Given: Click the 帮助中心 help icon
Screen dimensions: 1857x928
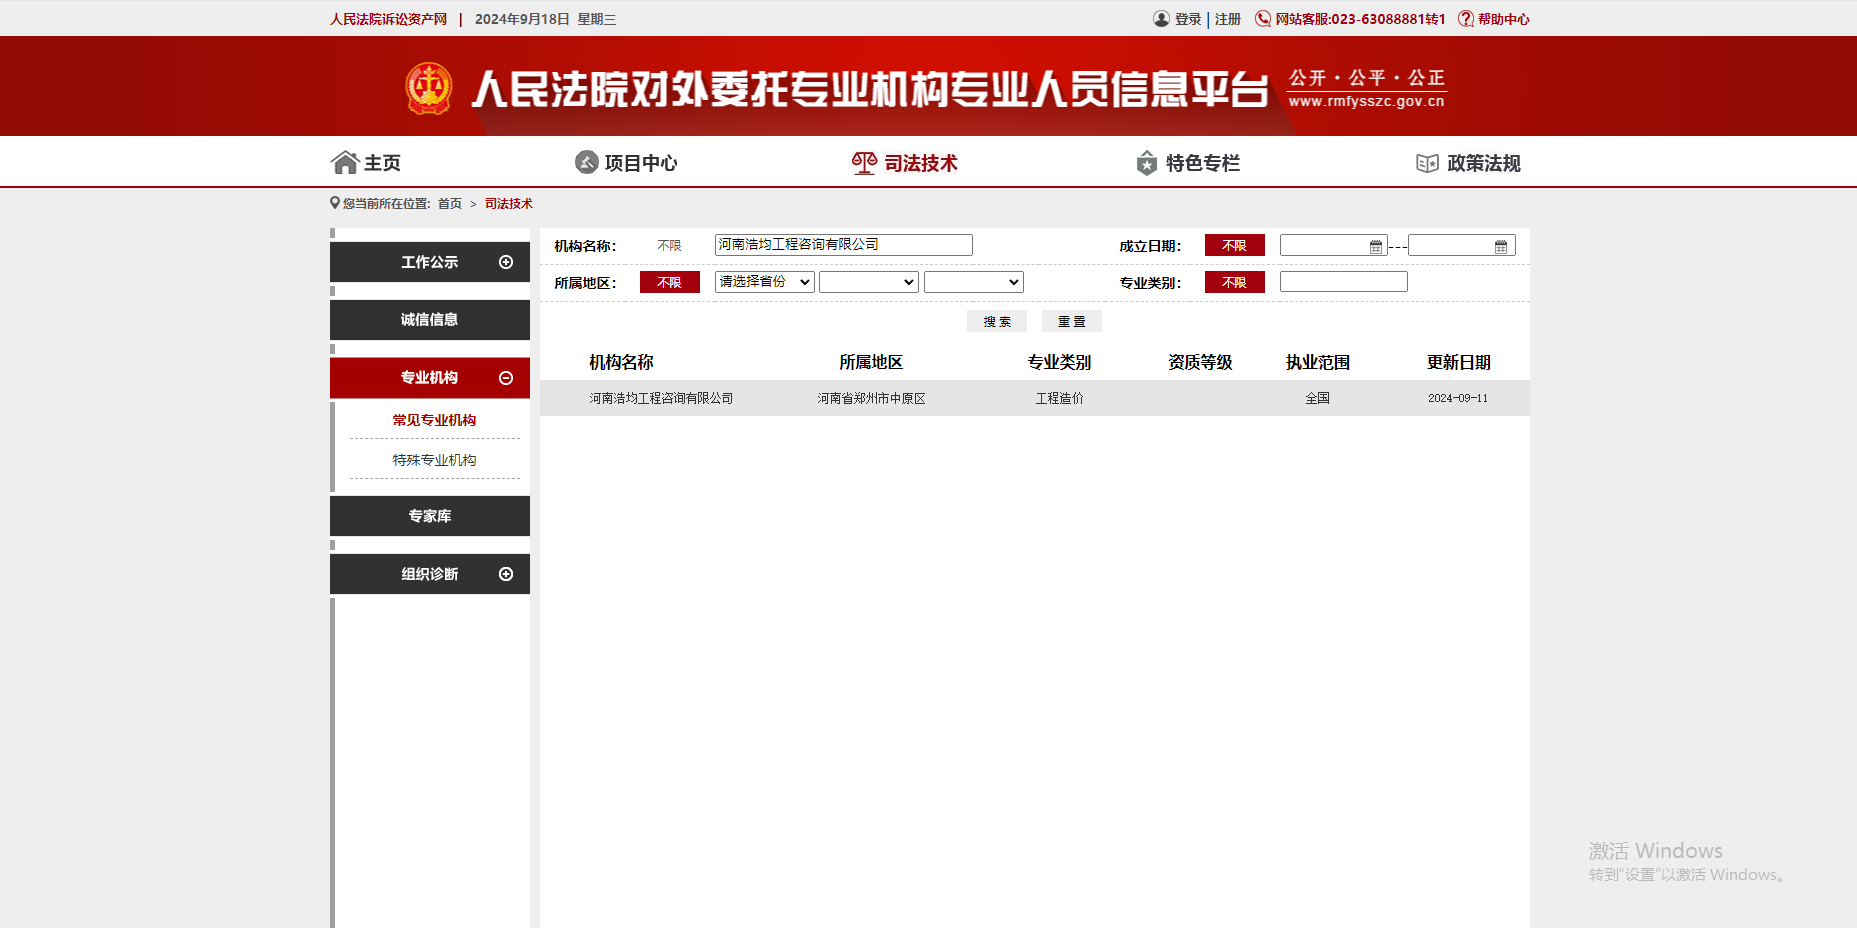Looking at the screenshot, I should click(x=1464, y=18).
